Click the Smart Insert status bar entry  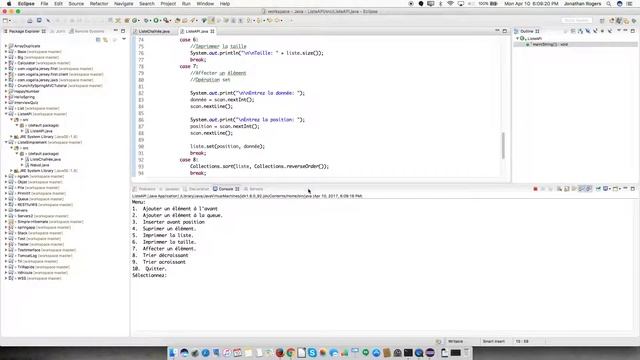[x=493, y=341]
